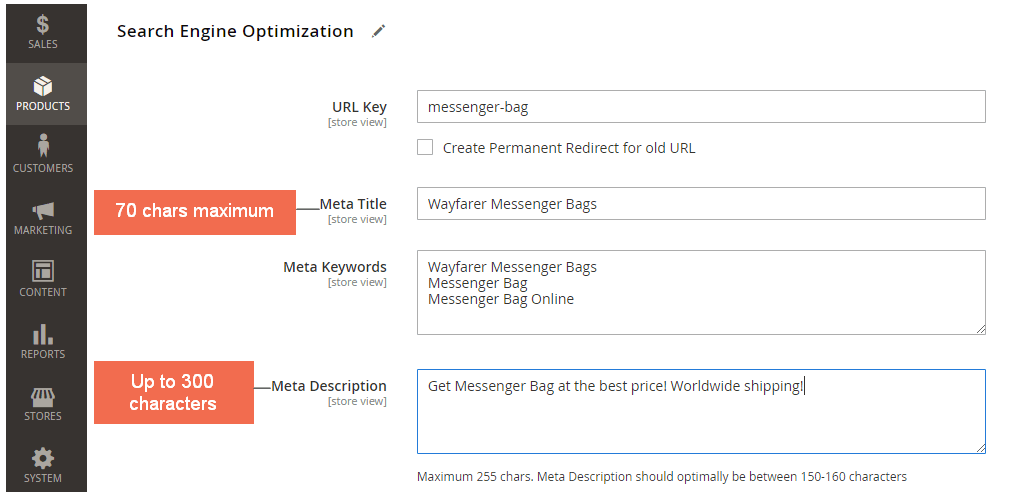Click the Marketing megaphone icon
This screenshot has width=1030, height=499.
click(43, 210)
